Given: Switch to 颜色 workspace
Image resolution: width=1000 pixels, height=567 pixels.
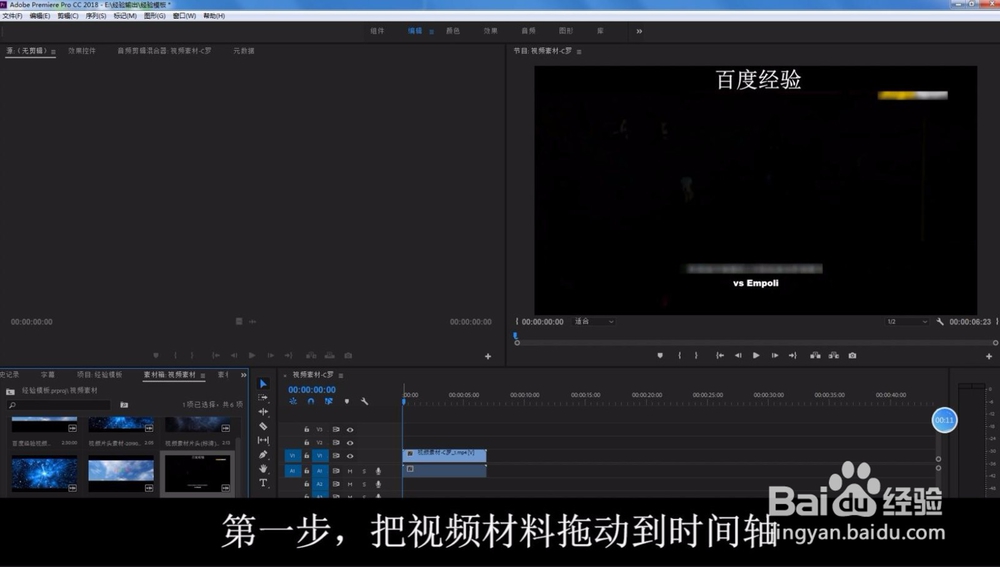Looking at the screenshot, I should [453, 31].
